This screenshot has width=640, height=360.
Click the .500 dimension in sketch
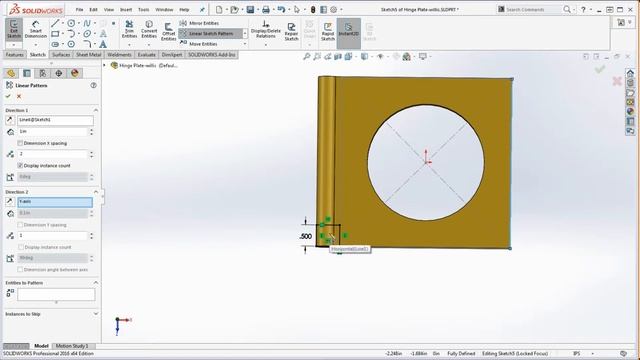(305, 236)
